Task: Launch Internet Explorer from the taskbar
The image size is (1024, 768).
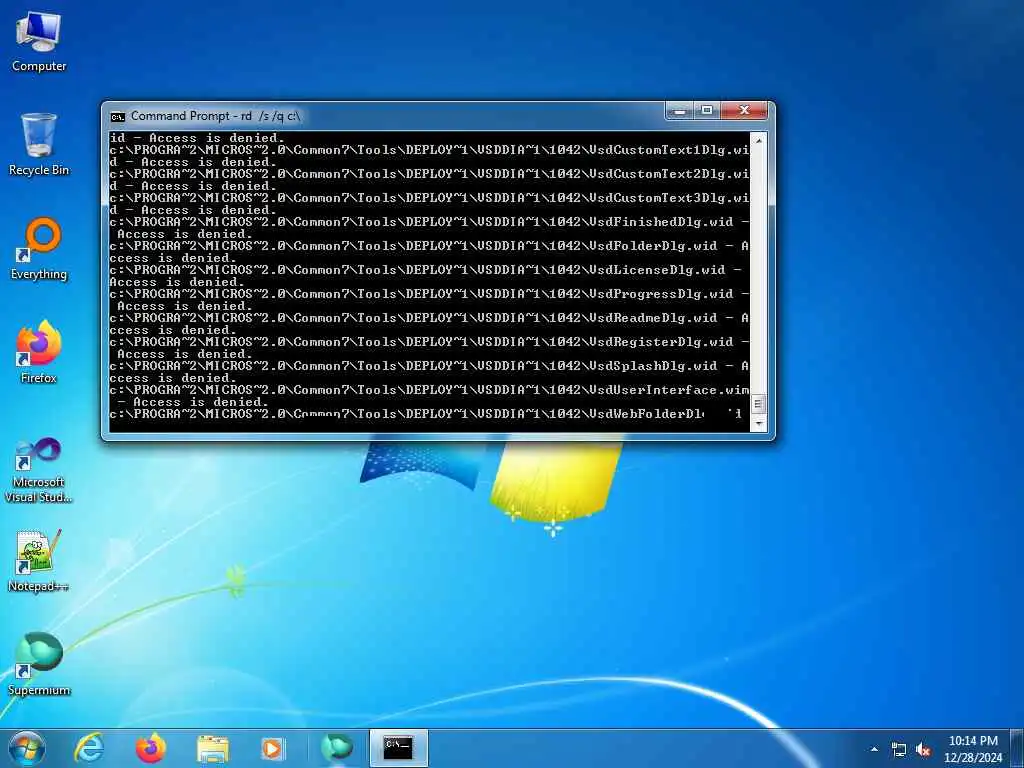Action: [89, 748]
